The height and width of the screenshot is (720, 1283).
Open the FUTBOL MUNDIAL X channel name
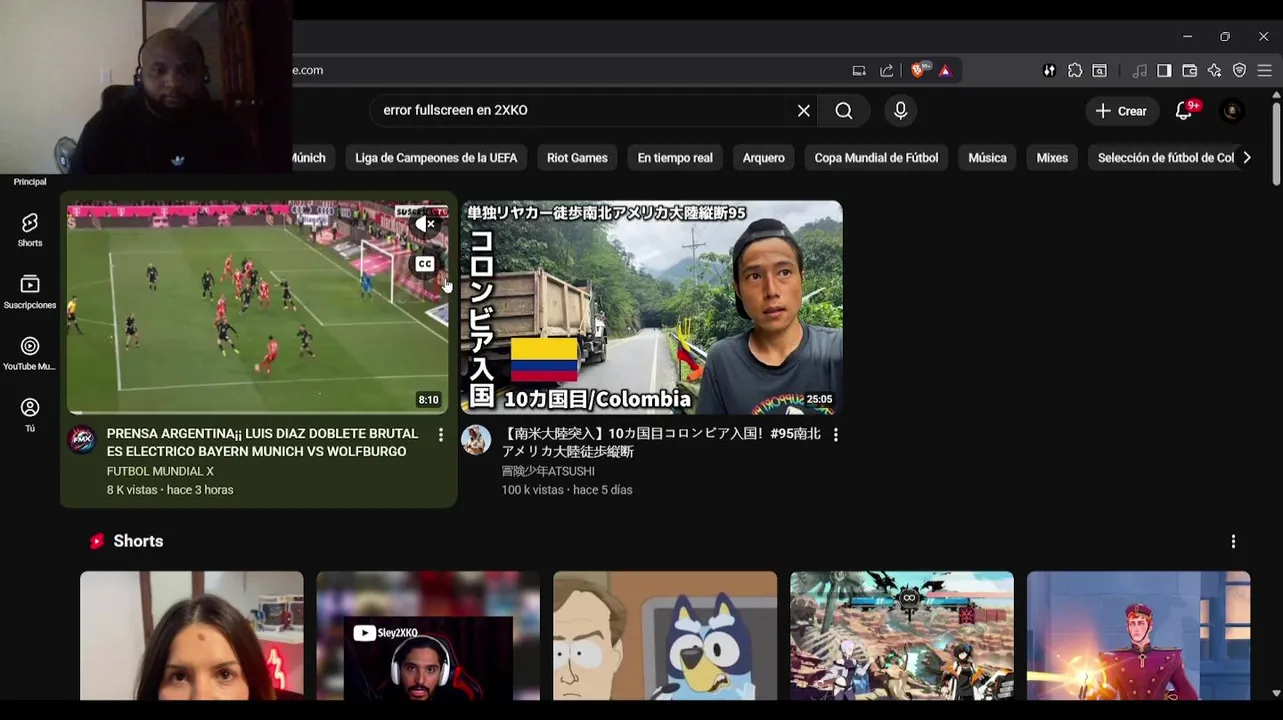pos(160,471)
